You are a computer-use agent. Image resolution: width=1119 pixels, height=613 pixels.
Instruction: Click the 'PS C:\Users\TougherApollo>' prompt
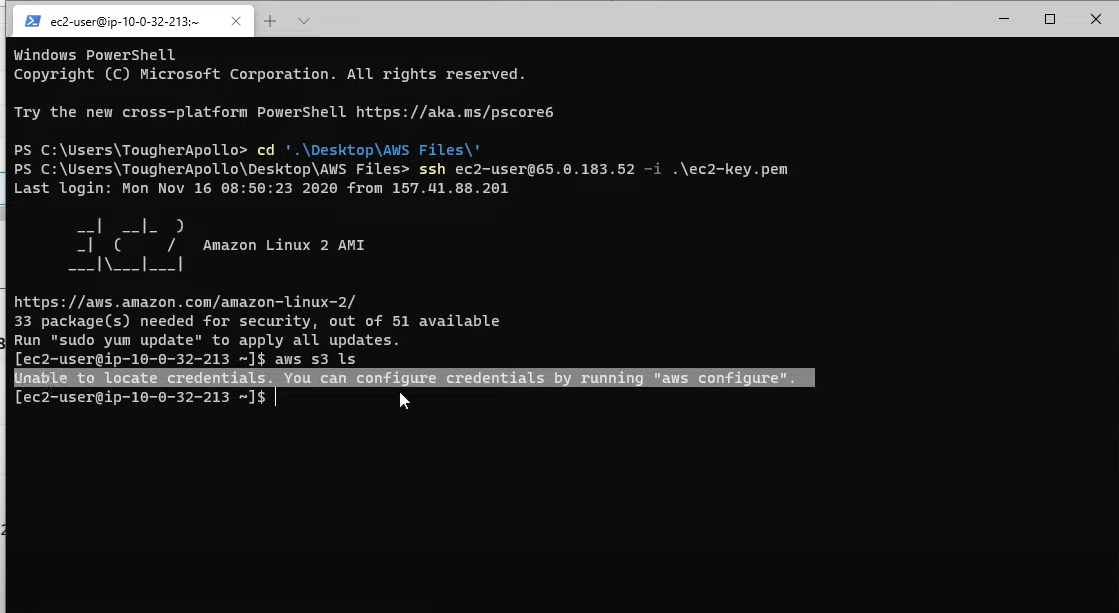tap(131, 150)
